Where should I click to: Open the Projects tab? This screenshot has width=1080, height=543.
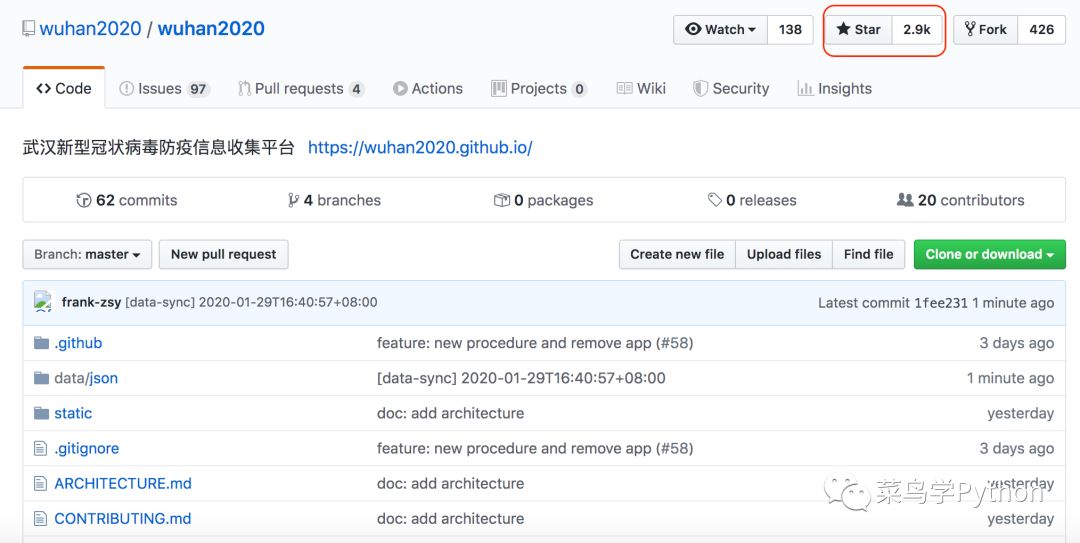coord(539,88)
